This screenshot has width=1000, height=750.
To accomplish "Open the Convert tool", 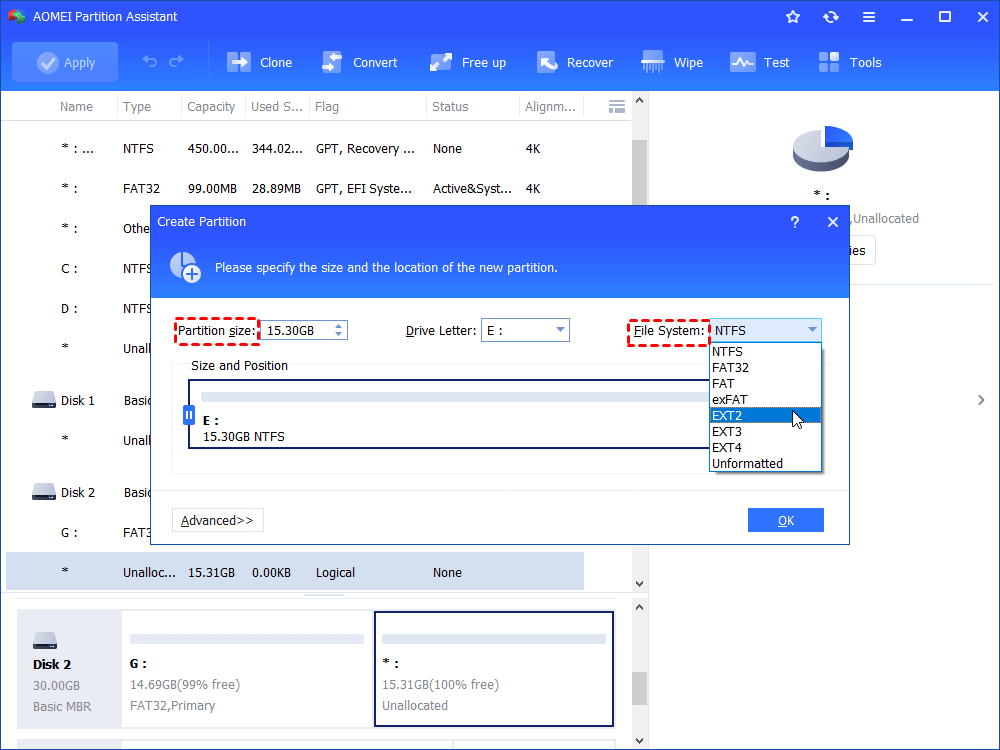I will pyautogui.click(x=360, y=61).
